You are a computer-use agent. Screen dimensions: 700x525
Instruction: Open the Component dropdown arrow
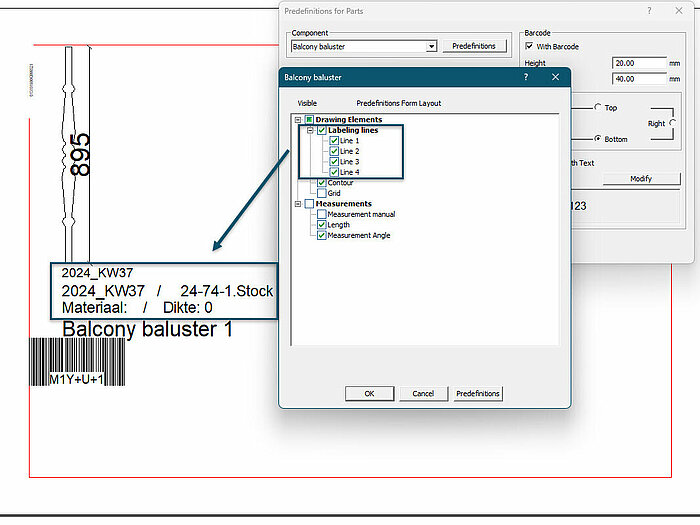tap(431, 46)
